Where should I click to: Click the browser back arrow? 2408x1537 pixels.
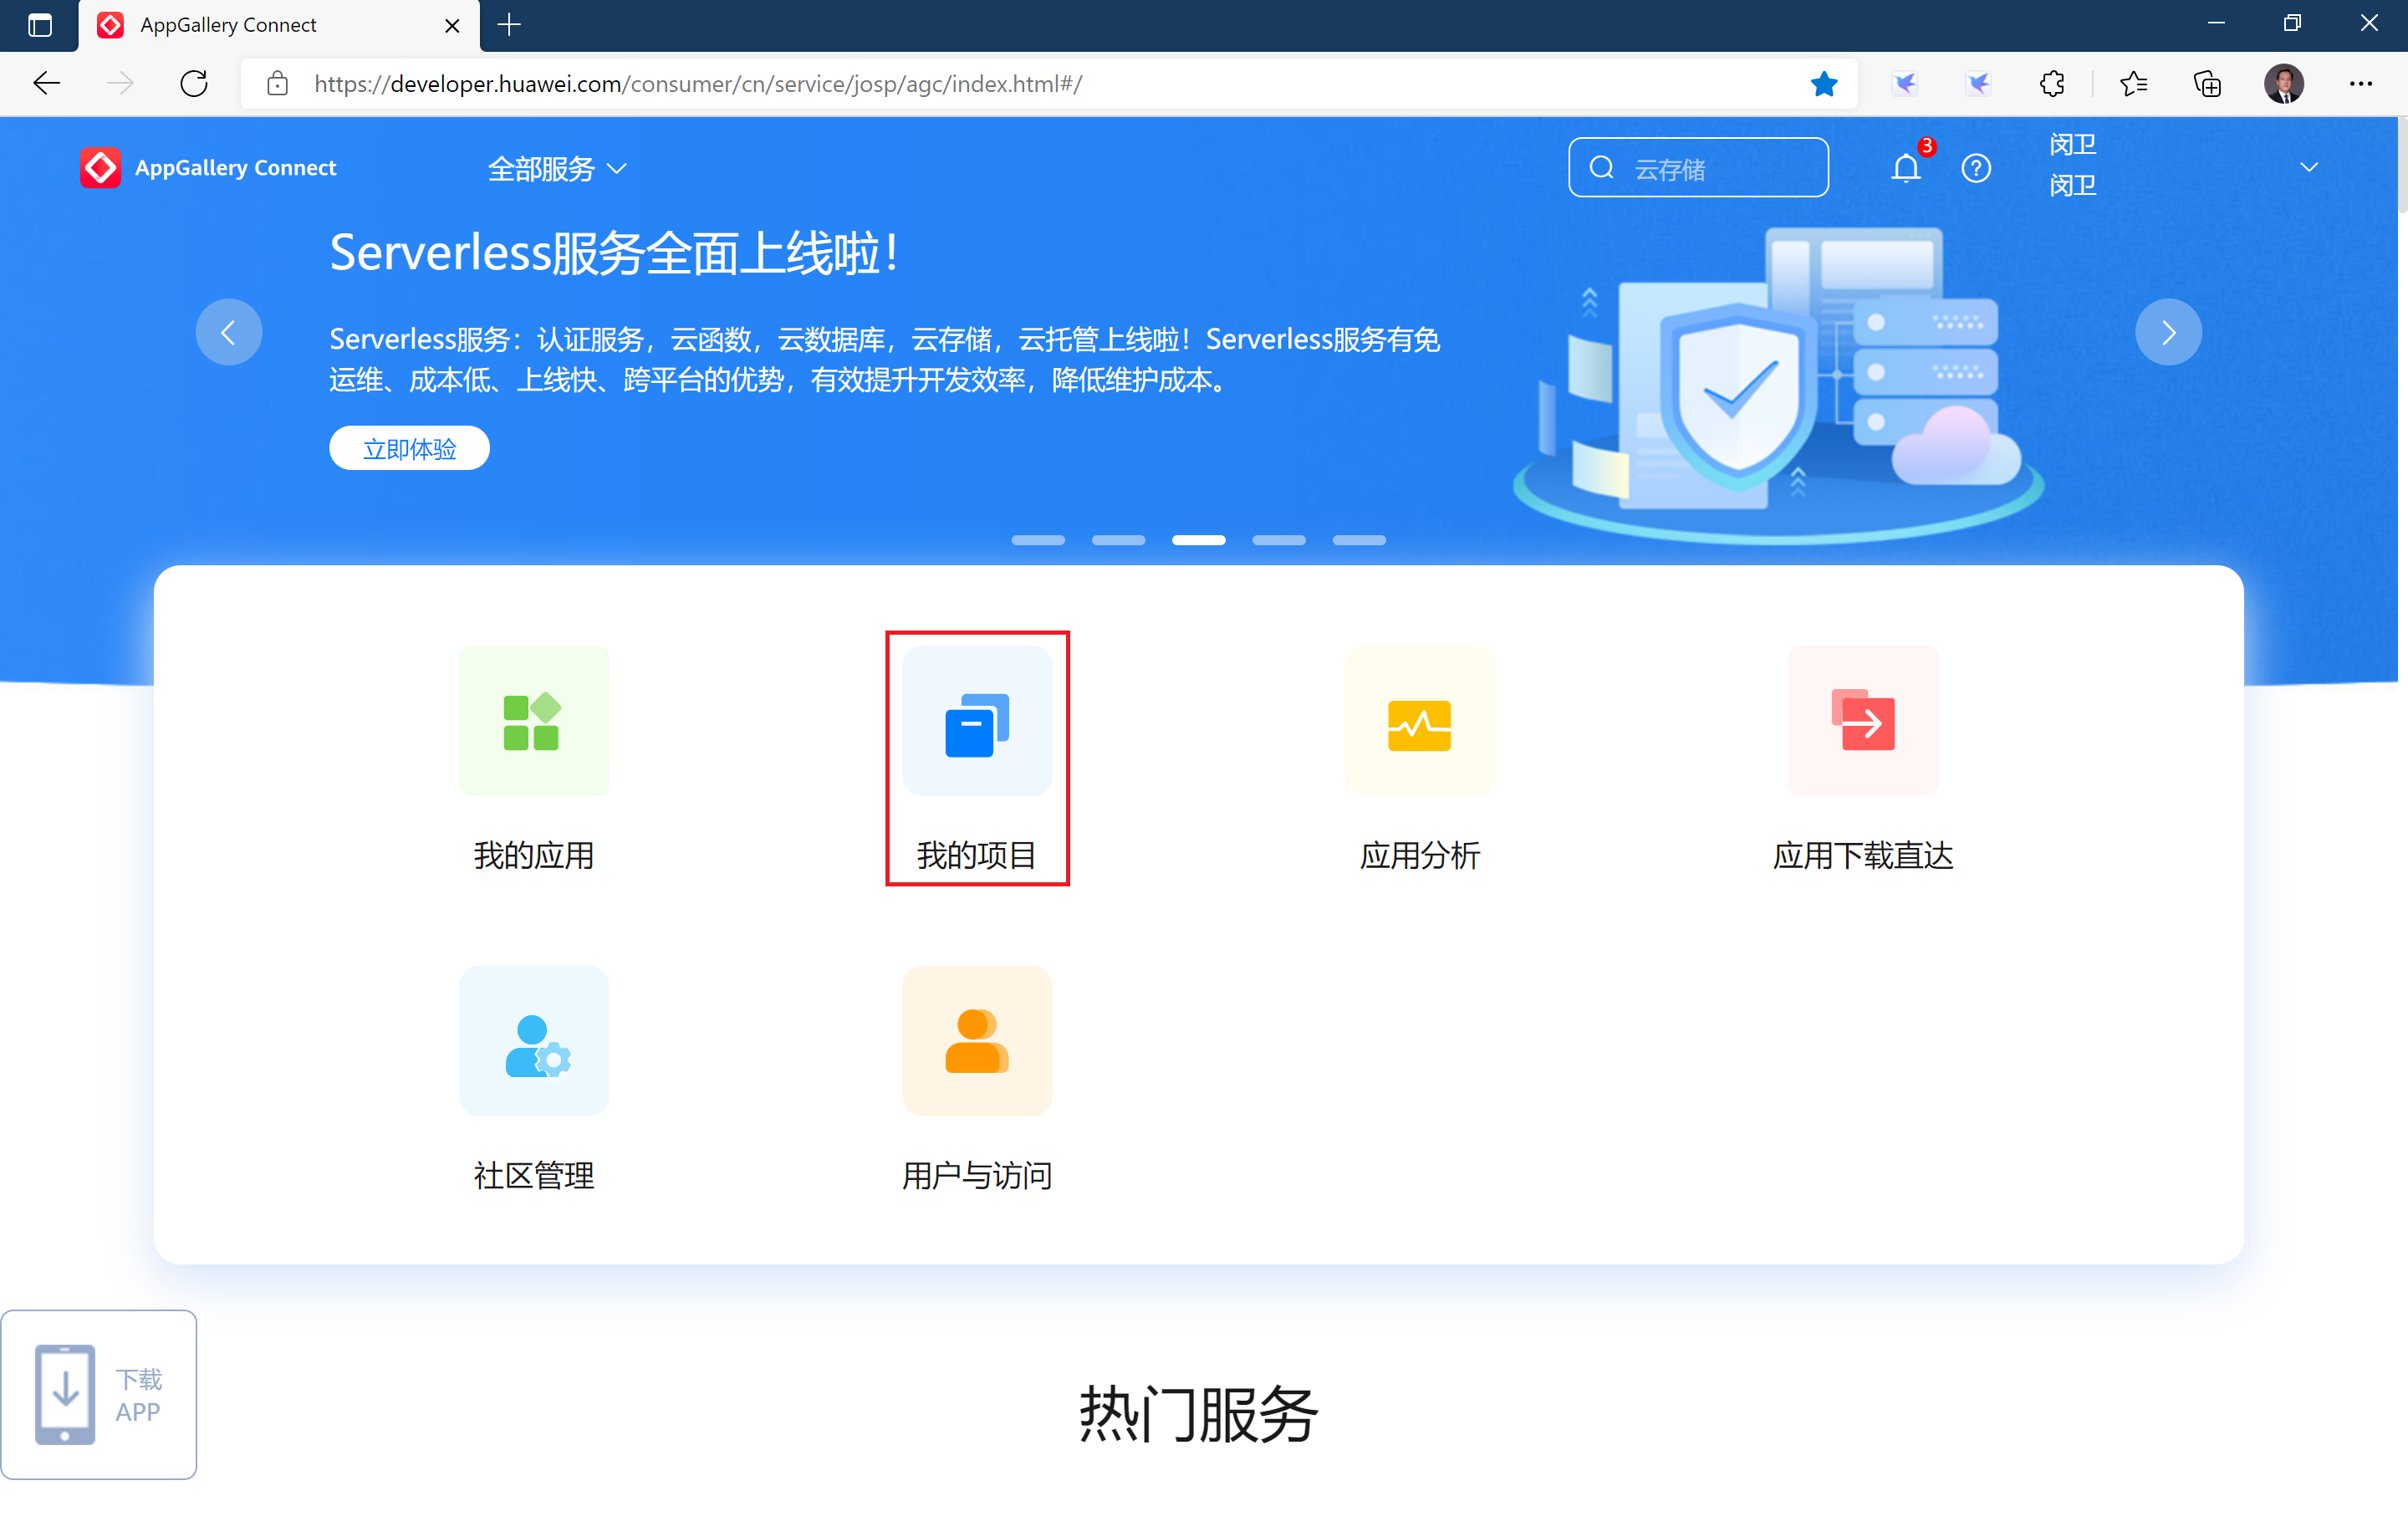tap(47, 84)
